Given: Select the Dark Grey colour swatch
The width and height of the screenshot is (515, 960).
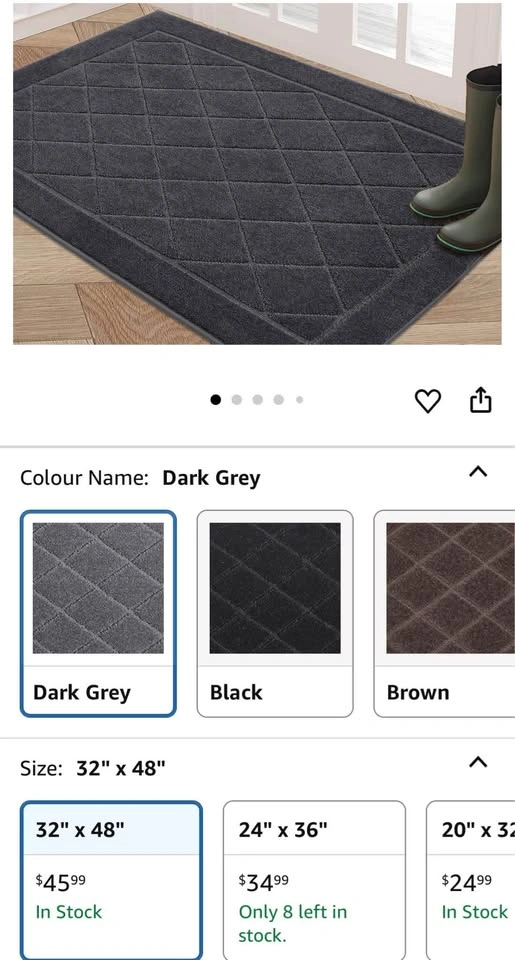Looking at the screenshot, I should (x=98, y=613).
